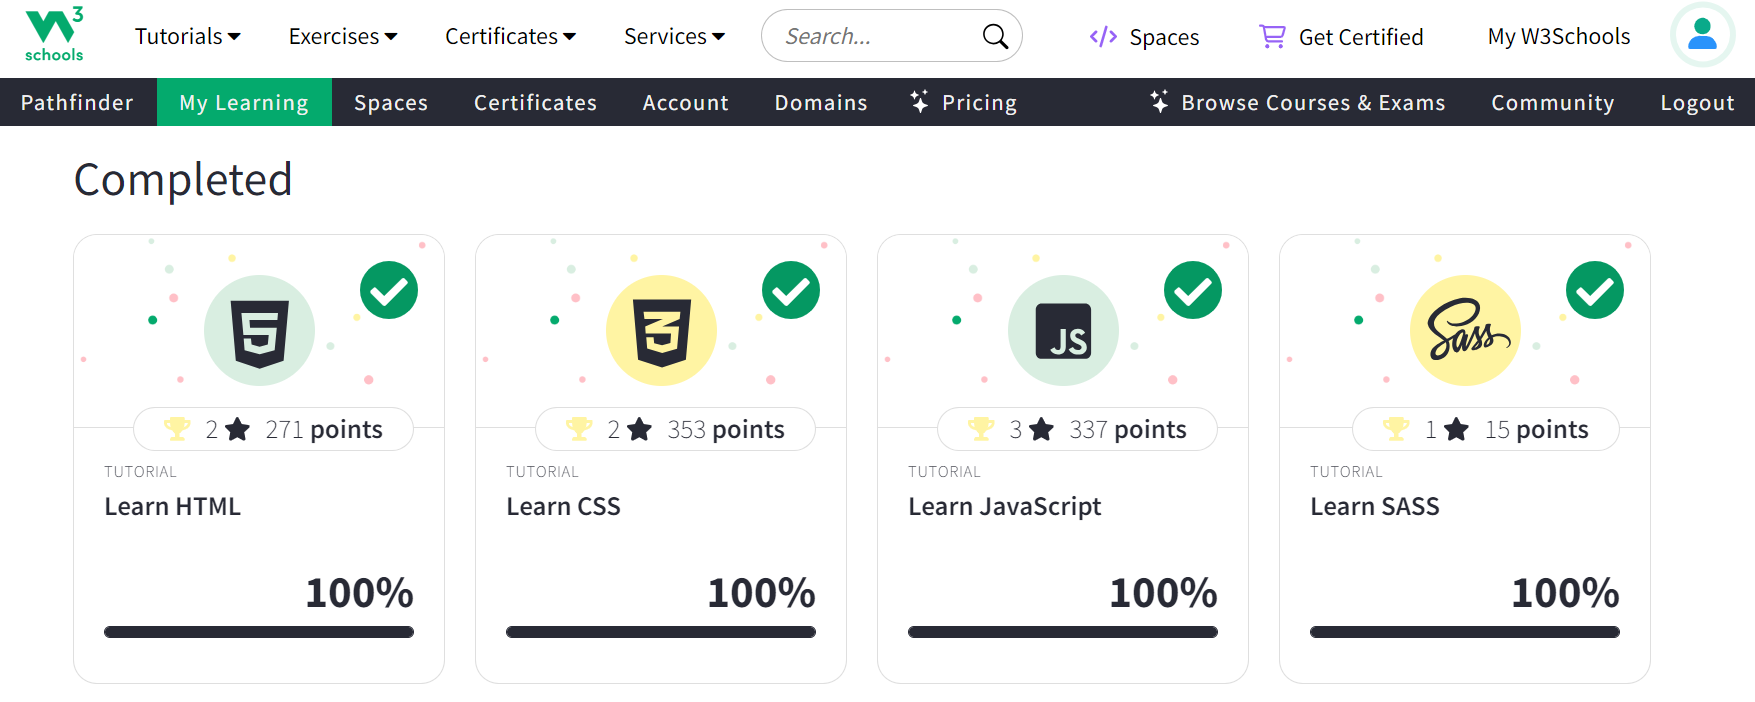Click the star icon on Learn JavaScript

1041,429
